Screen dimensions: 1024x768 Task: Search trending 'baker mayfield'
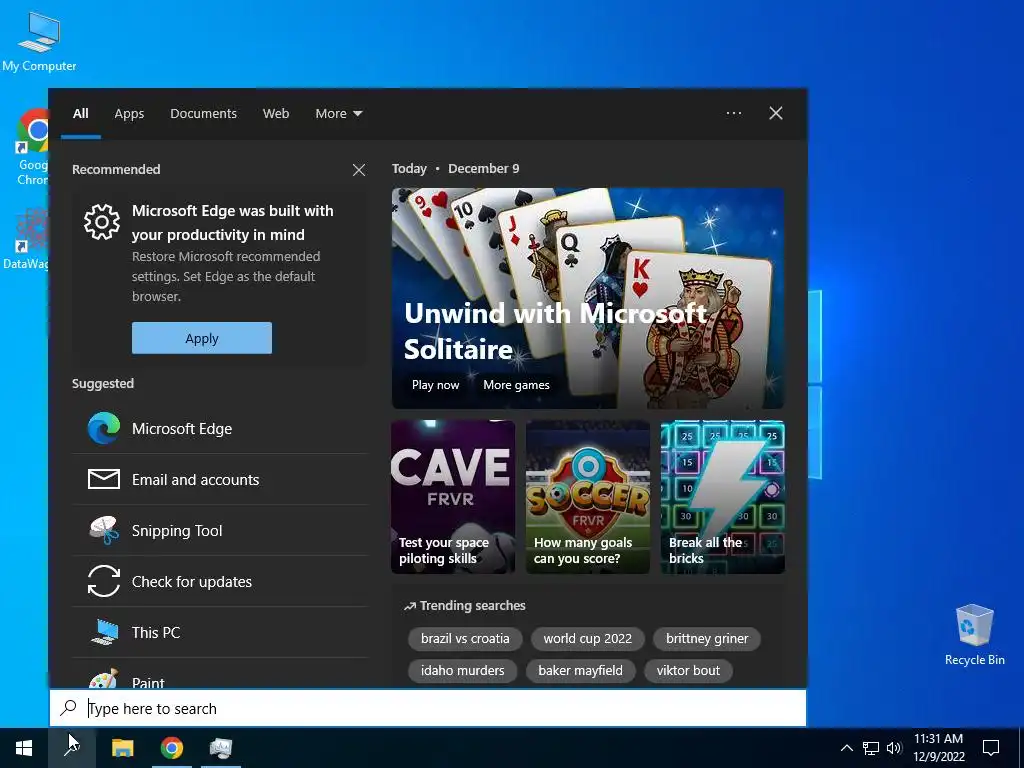(581, 670)
